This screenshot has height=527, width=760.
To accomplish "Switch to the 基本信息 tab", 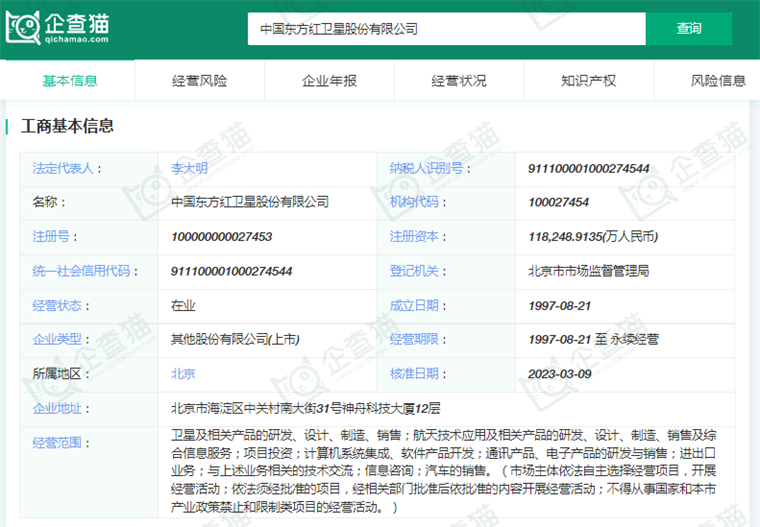I will (69, 81).
